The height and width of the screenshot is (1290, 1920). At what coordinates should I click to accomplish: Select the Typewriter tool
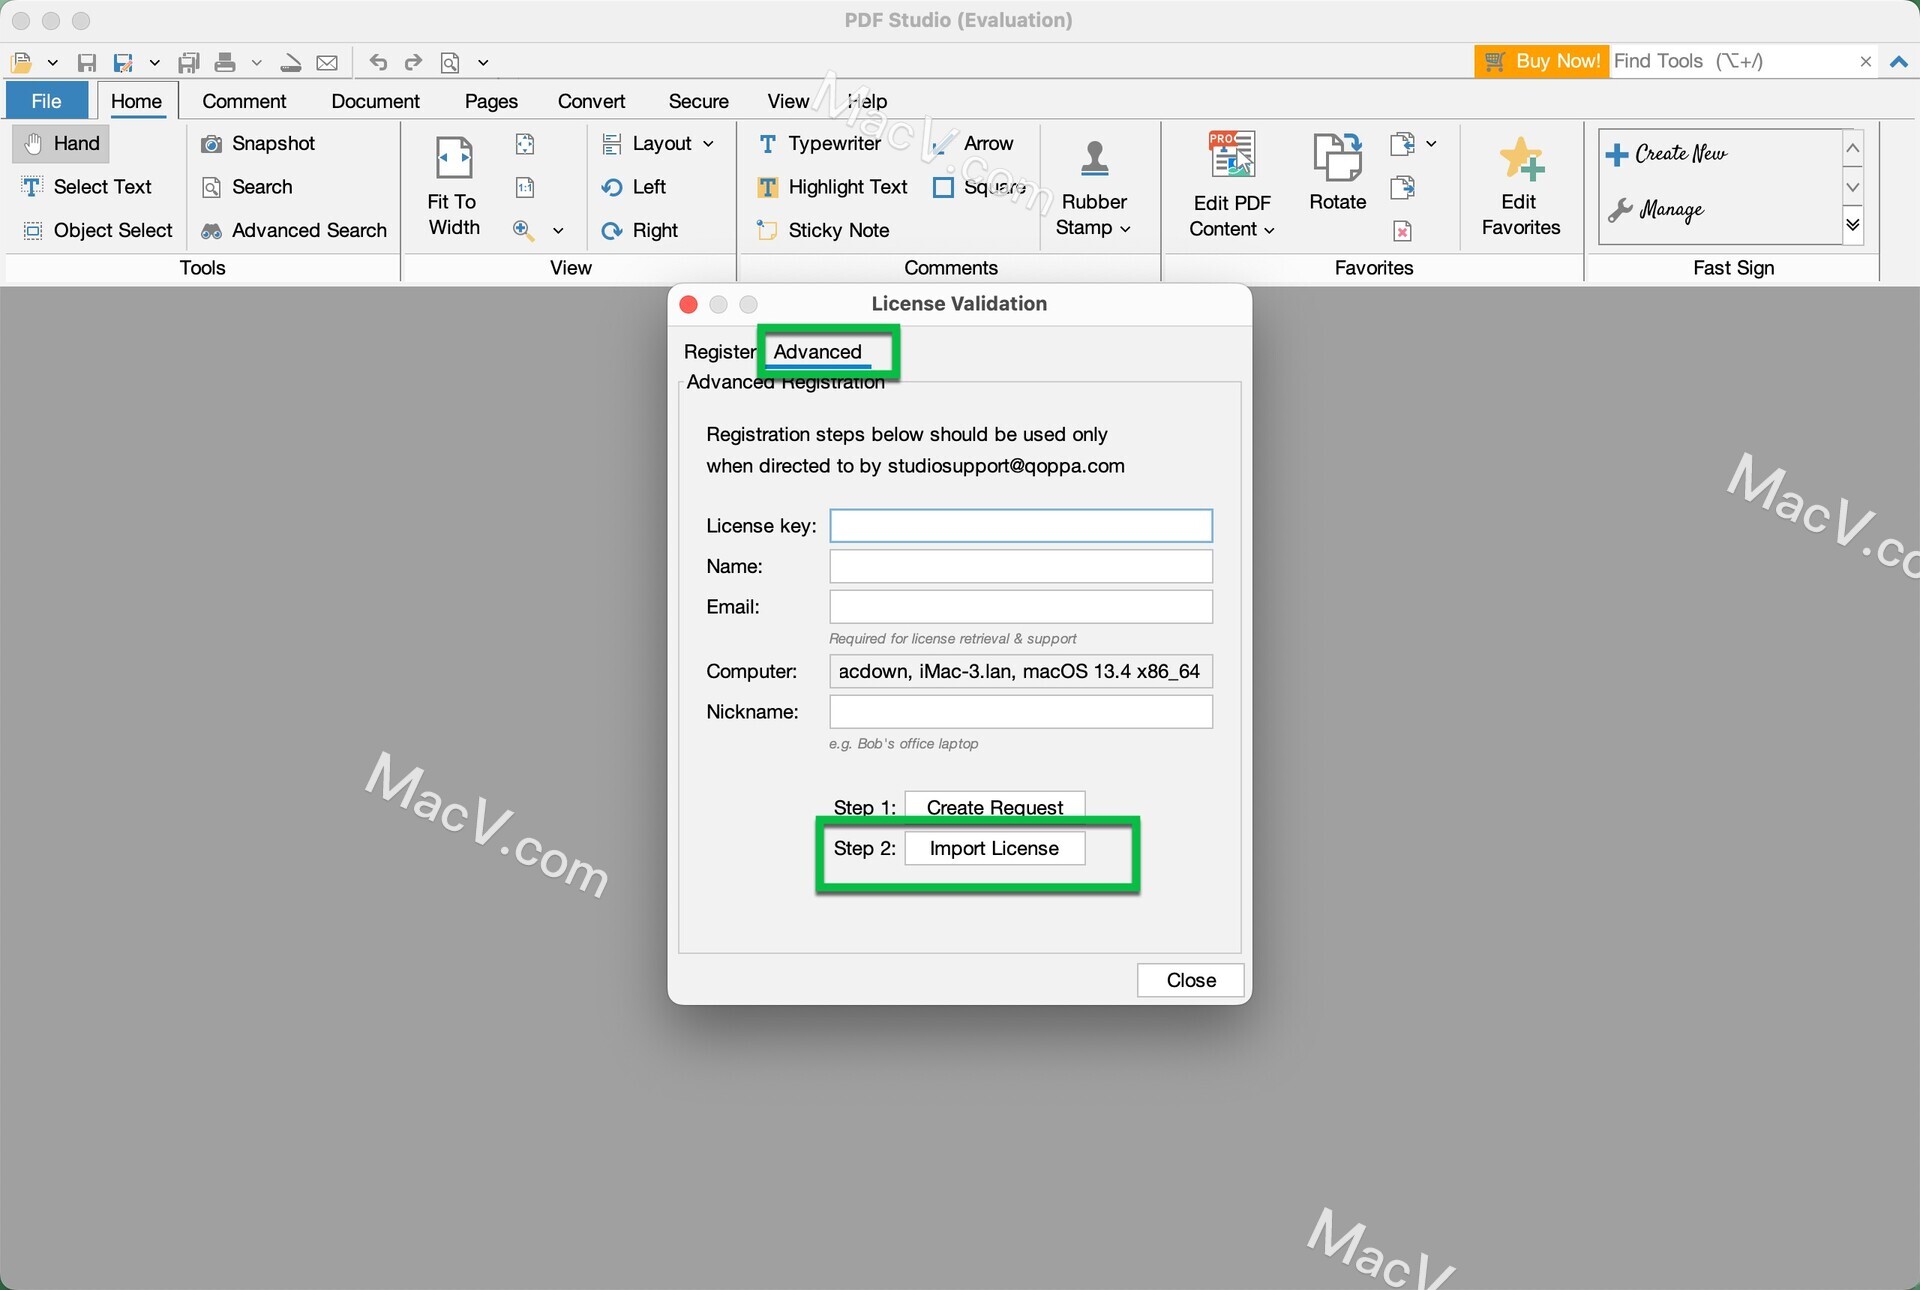tap(819, 143)
